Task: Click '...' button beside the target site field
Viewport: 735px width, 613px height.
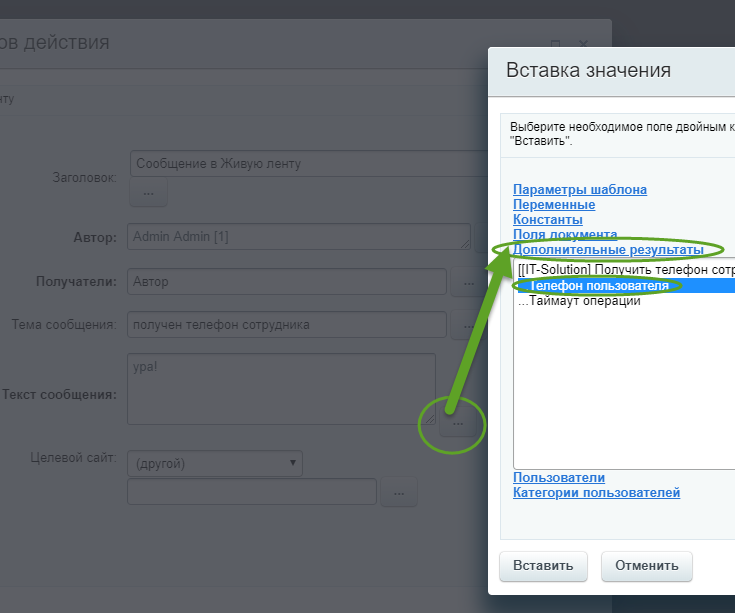Action: pos(398,492)
